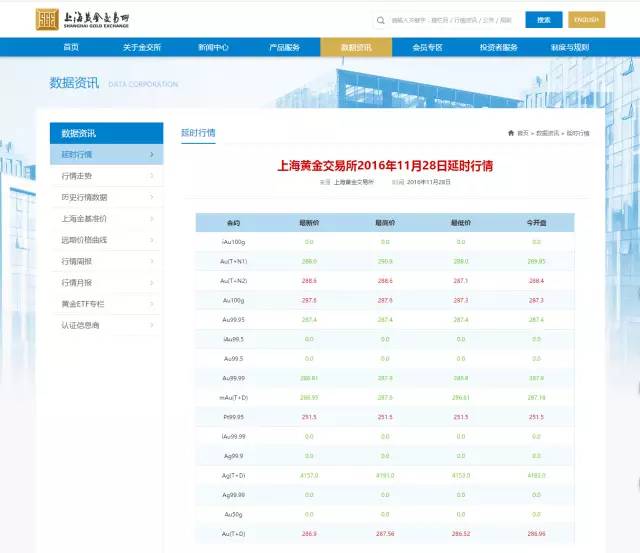Select Au(T+N1) contract row

[385, 261]
